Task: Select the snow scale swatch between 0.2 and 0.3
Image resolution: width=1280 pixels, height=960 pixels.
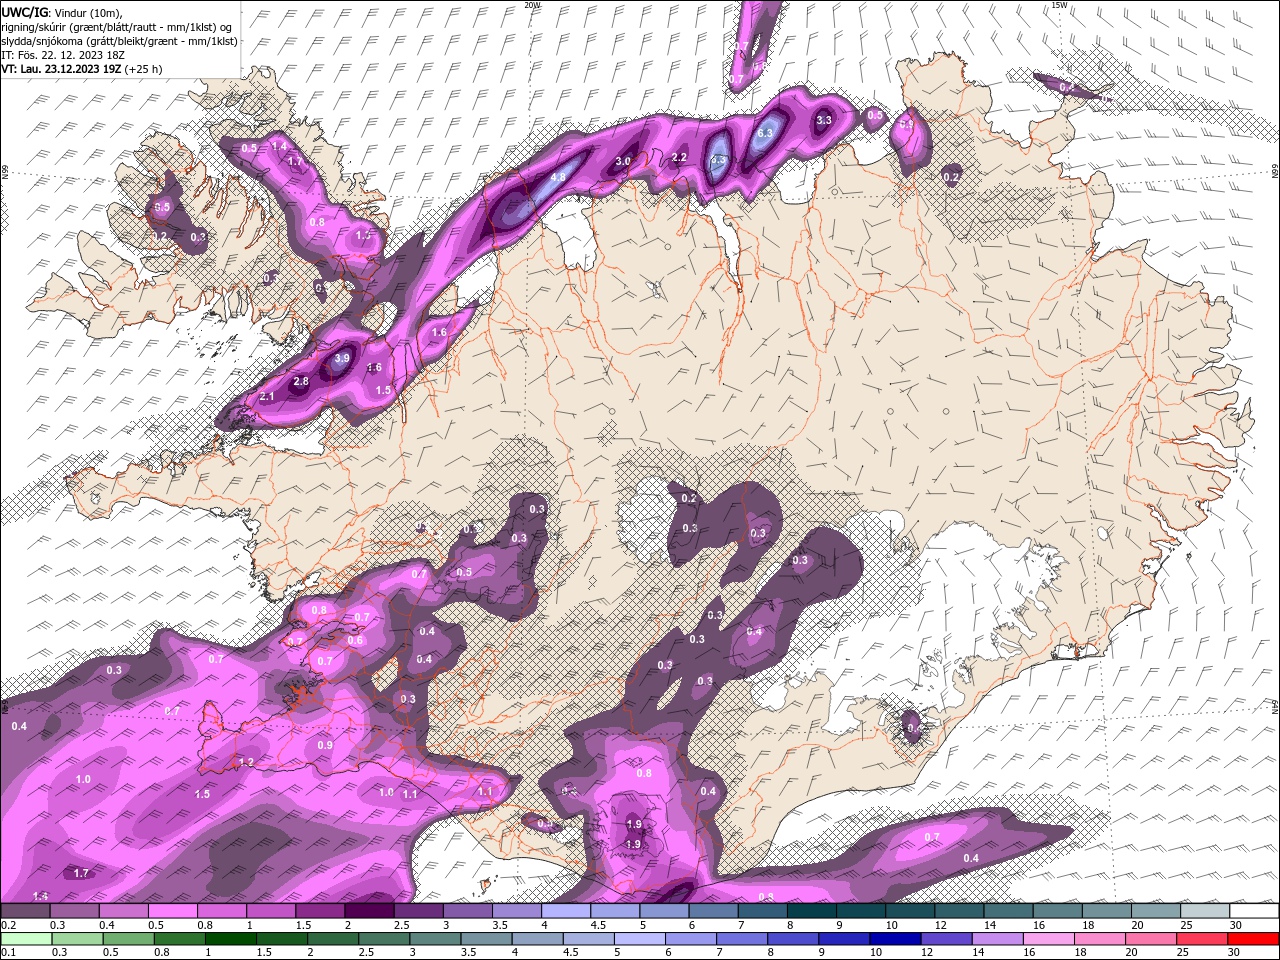Action: [x=25, y=911]
